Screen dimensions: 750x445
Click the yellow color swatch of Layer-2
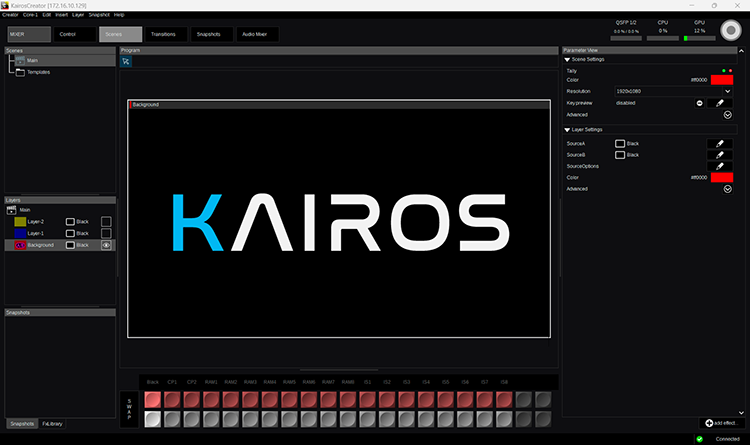click(20, 222)
